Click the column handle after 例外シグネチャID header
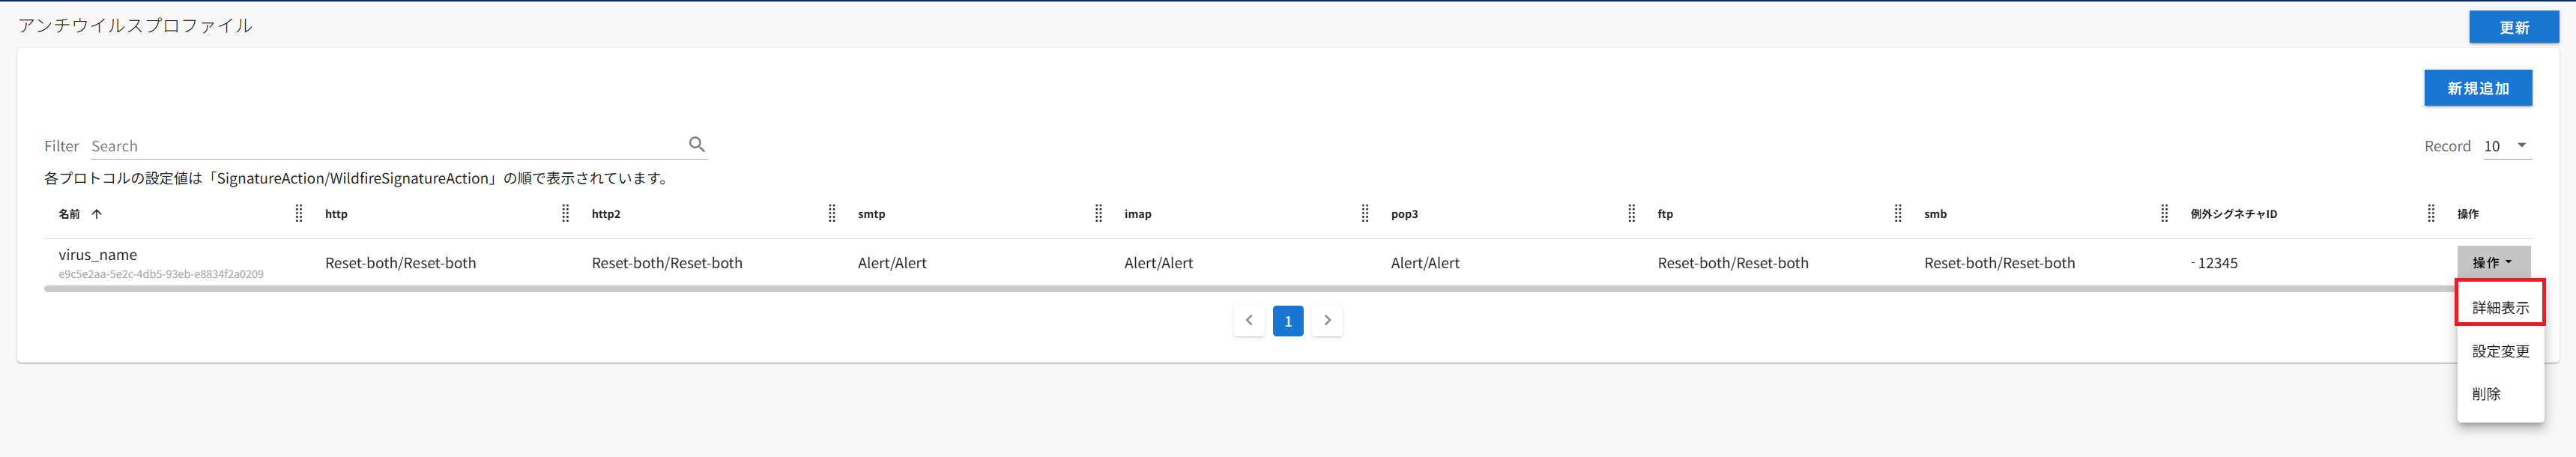Image resolution: width=2576 pixels, height=457 pixels. coord(2431,214)
